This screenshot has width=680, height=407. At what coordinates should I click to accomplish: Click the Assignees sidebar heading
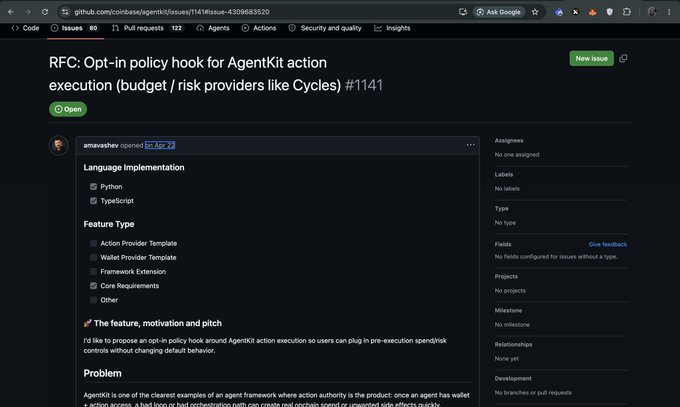[x=509, y=141]
